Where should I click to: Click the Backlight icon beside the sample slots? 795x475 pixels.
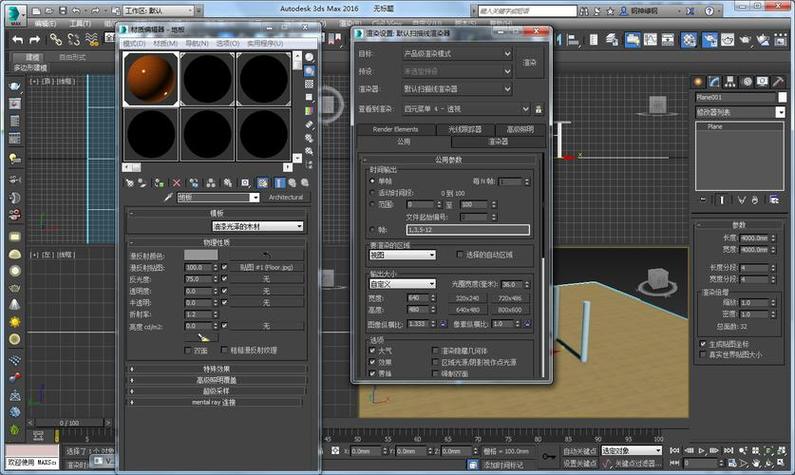pos(310,73)
